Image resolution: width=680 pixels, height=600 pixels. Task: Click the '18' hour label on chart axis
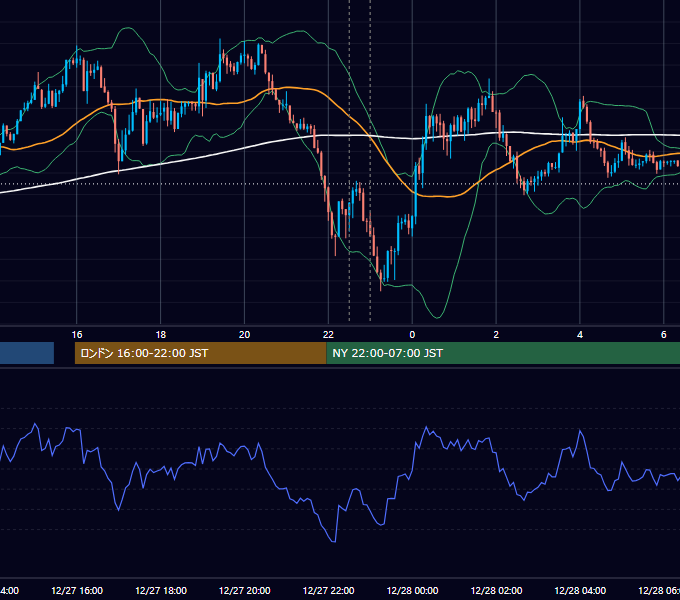(160, 335)
